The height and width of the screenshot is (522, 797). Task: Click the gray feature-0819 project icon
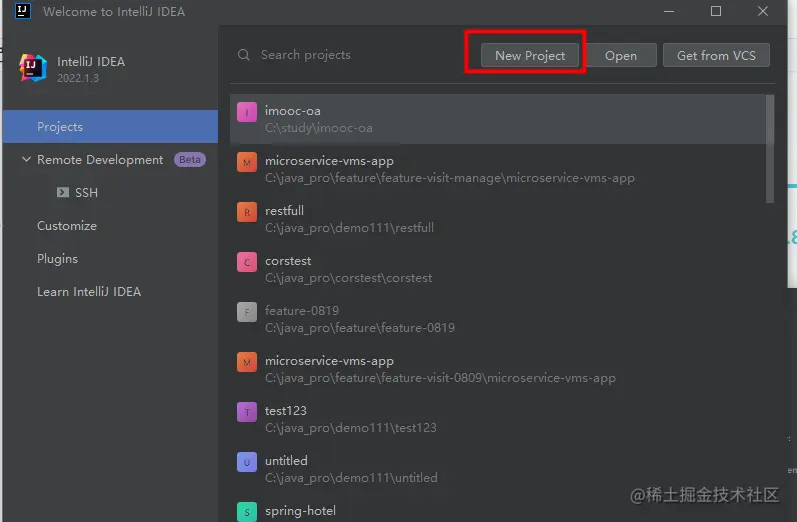coord(247,312)
